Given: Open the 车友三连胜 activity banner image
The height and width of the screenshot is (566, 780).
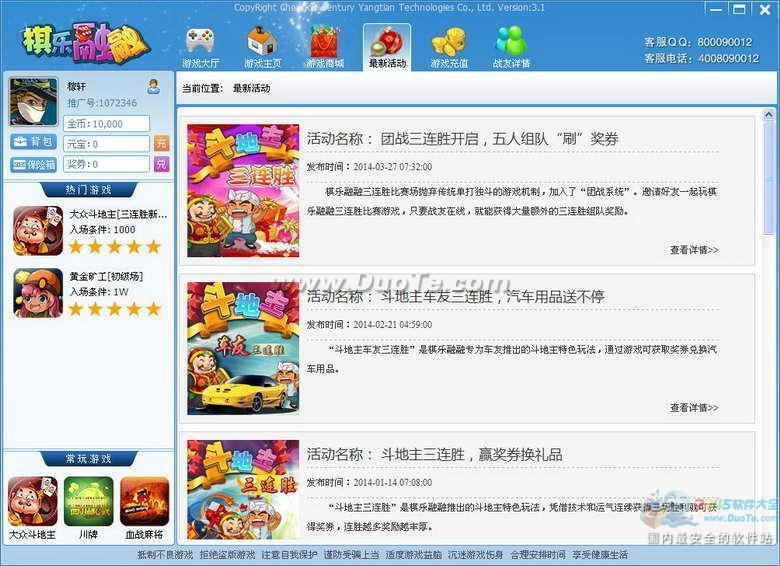Looking at the screenshot, I should point(243,348).
